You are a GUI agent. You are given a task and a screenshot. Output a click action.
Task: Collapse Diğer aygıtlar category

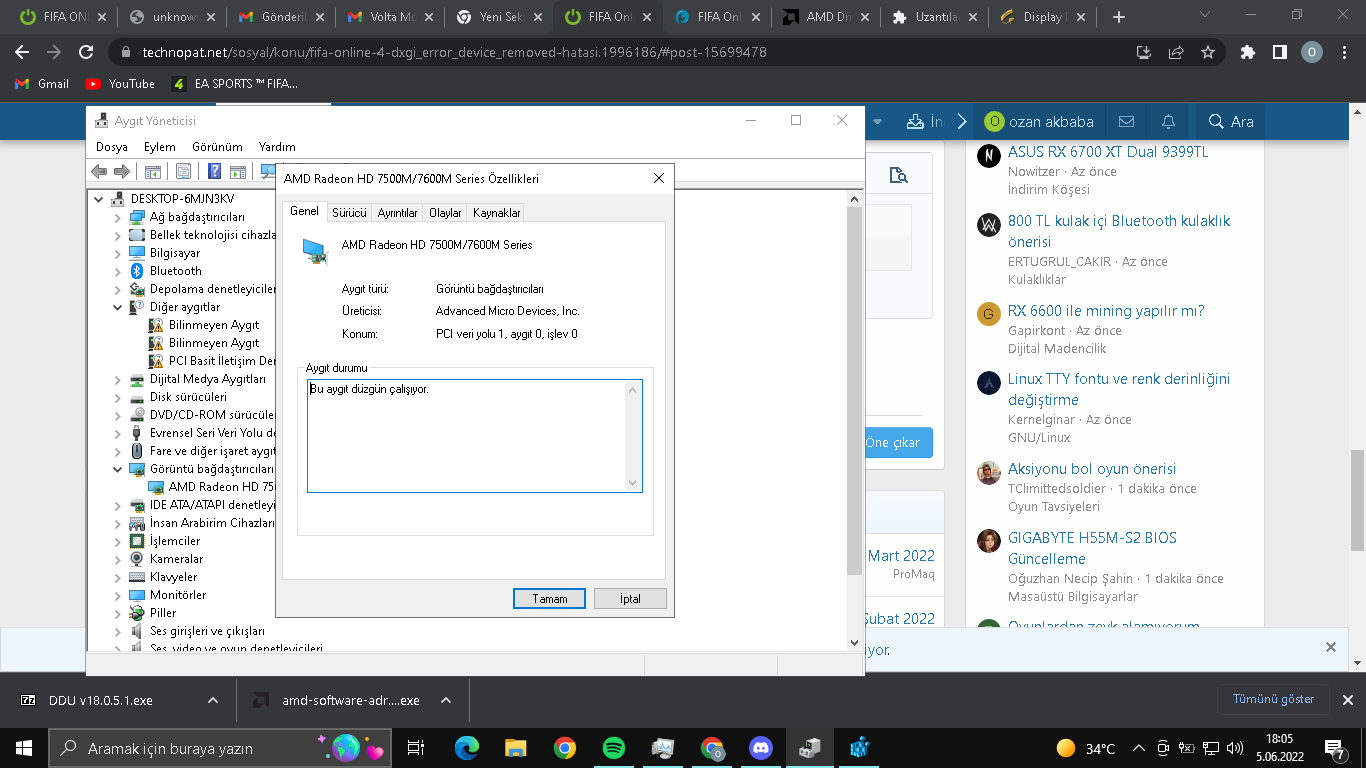point(118,307)
